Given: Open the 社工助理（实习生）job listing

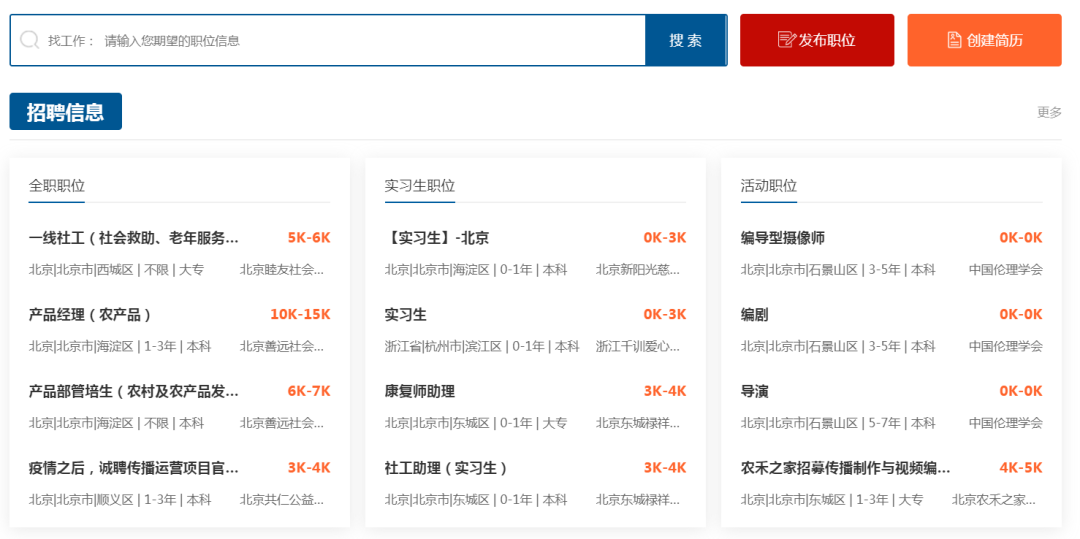Looking at the screenshot, I should (x=447, y=468).
